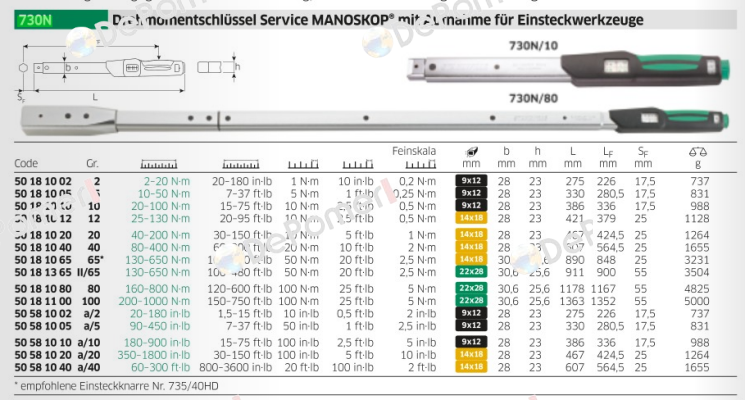This screenshot has width=745, height=400.
Task: Click the graduation icon above the 1 N·m cell
Action: click(x=303, y=164)
